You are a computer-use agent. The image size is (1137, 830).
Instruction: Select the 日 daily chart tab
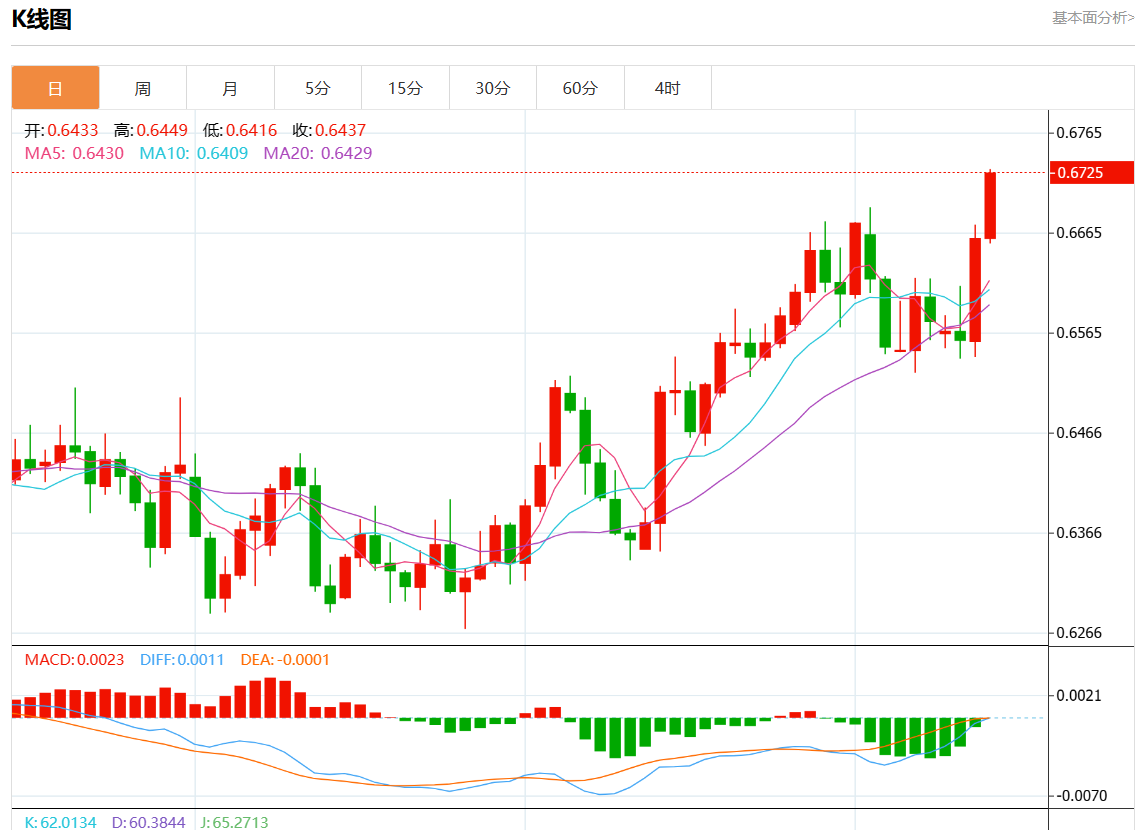click(55, 88)
